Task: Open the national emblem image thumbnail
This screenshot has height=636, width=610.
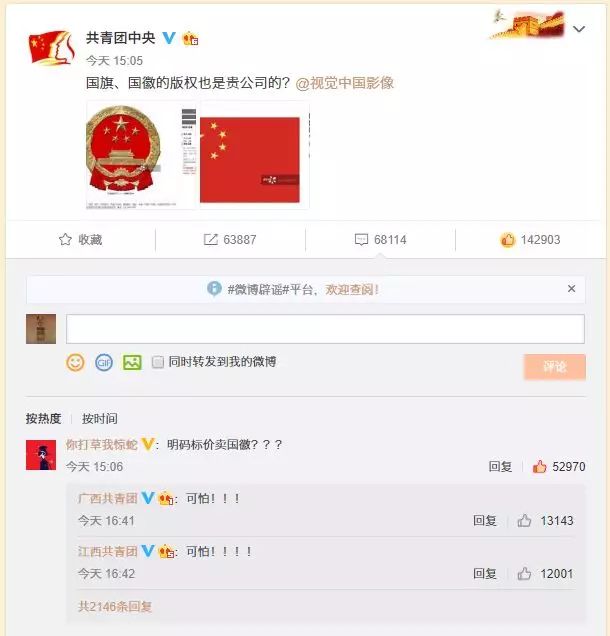Action: 142,155
